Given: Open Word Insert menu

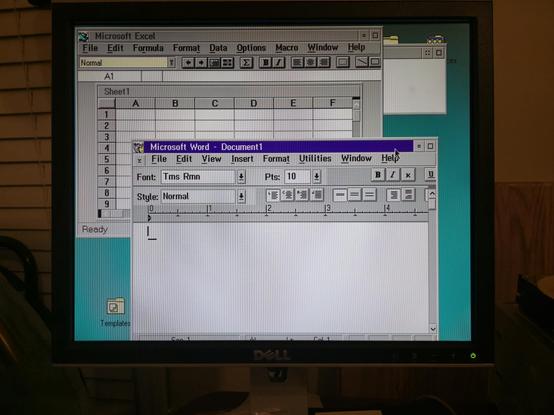Looking at the screenshot, I should 242,159.
